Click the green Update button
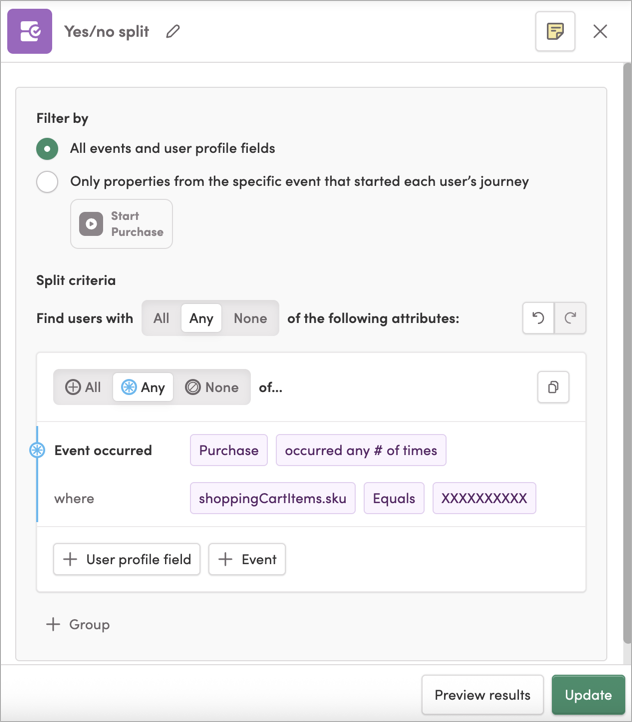This screenshot has height=722, width=632. click(x=588, y=695)
